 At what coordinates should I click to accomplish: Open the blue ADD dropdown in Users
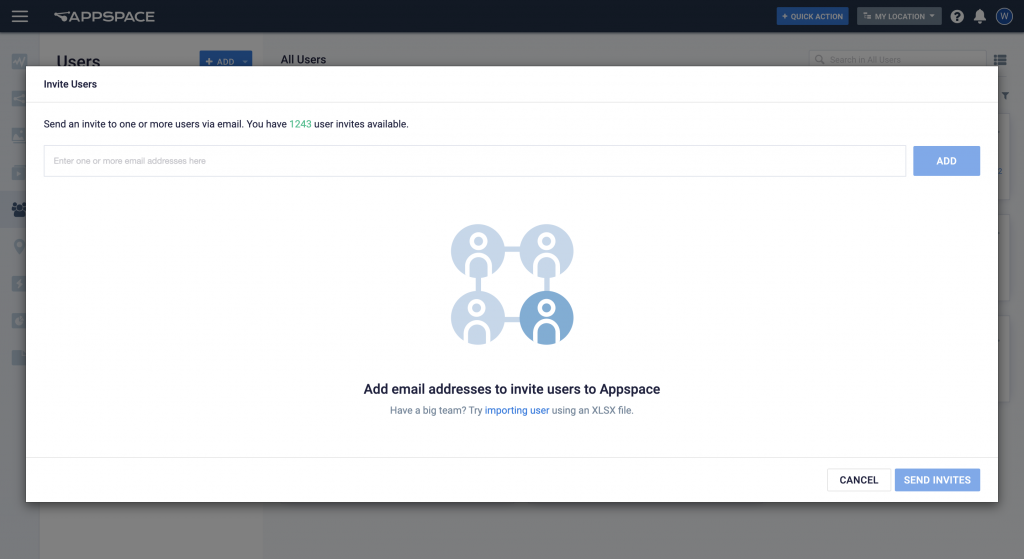click(x=225, y=61)
